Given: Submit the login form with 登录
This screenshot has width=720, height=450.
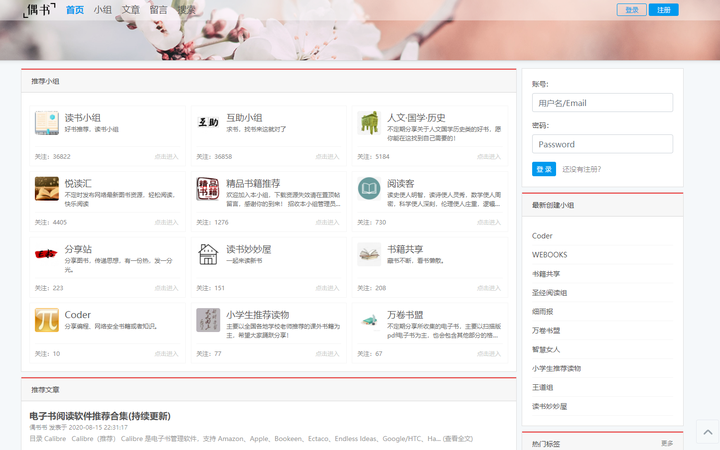Looking at the screenshot, I should pyautogui.click(x=544, y=169).
